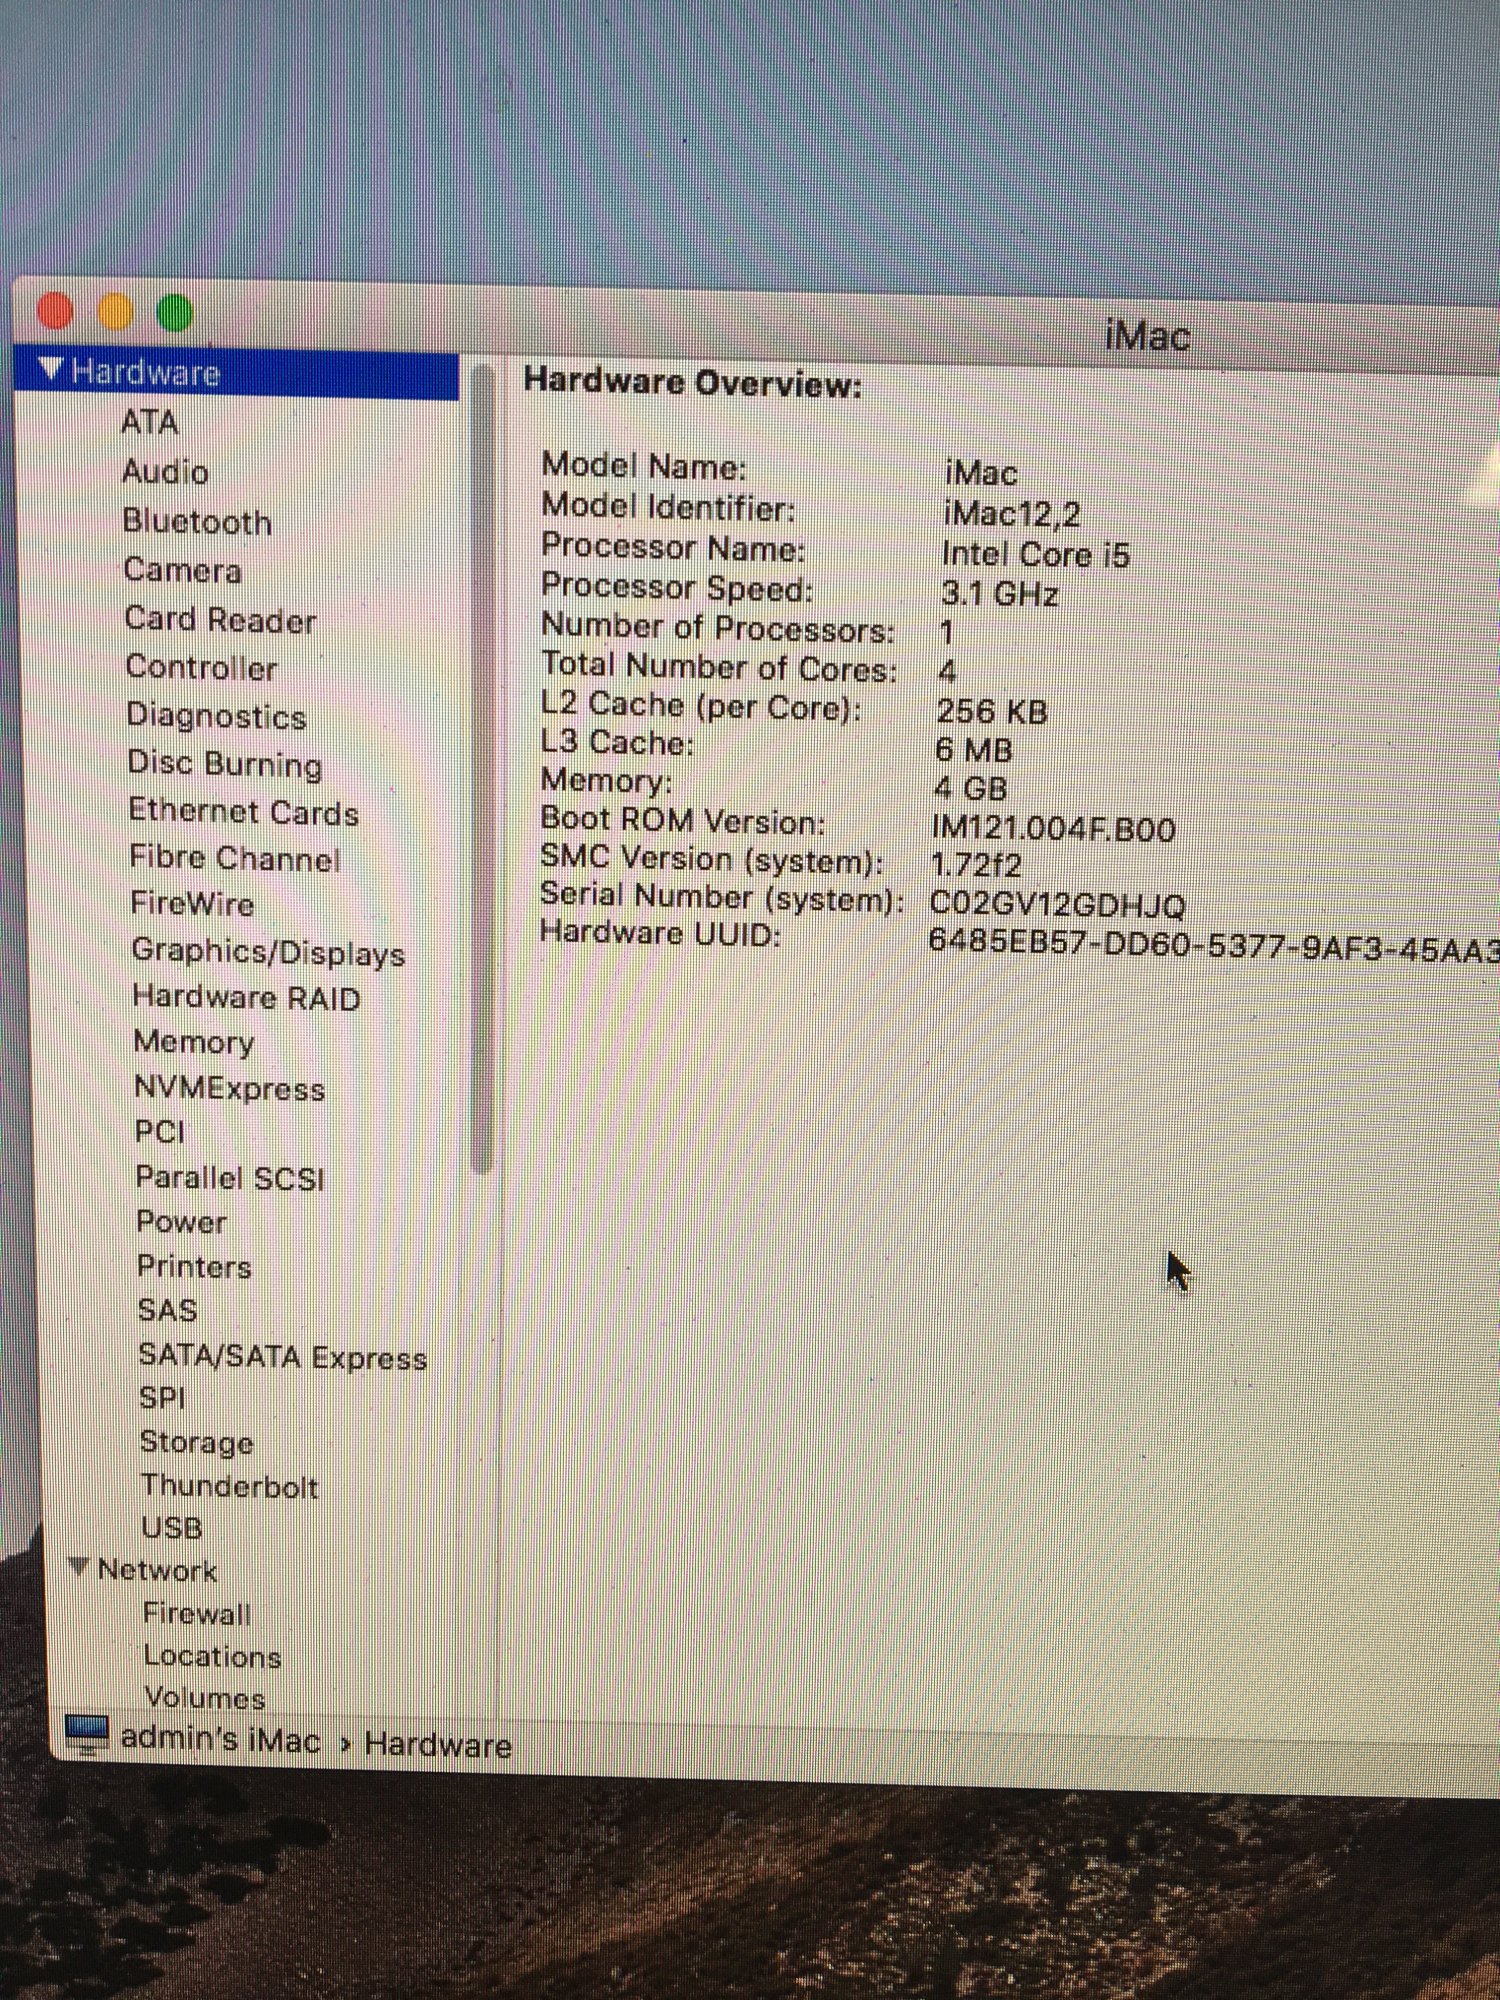
Task: Show Power information
Action: [182, 1222]
